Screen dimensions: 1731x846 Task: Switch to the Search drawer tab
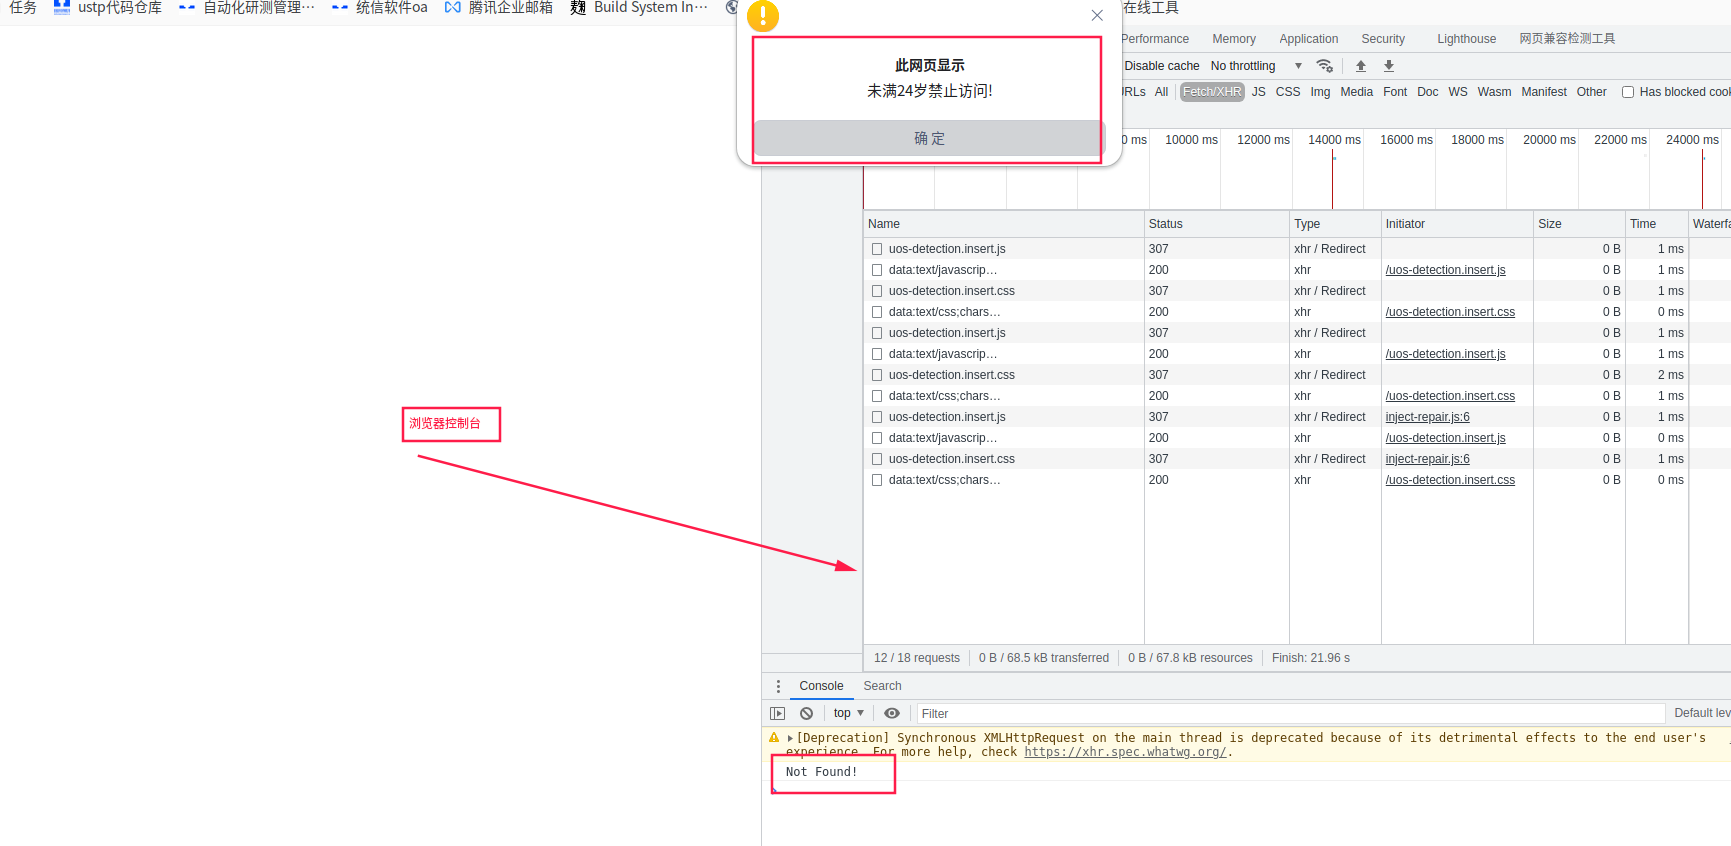pos(882,686)
